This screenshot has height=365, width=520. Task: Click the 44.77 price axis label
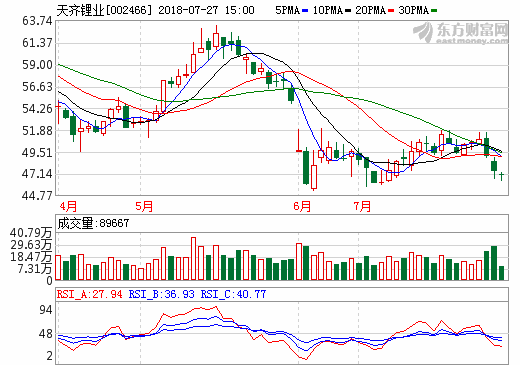pyautogui.click(x=37, y=196)
